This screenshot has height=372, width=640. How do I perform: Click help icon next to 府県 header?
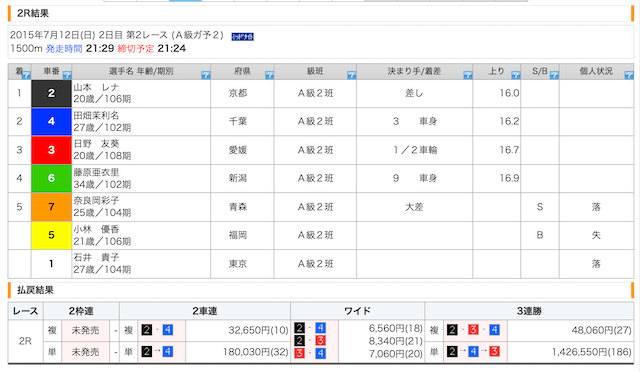269,75
